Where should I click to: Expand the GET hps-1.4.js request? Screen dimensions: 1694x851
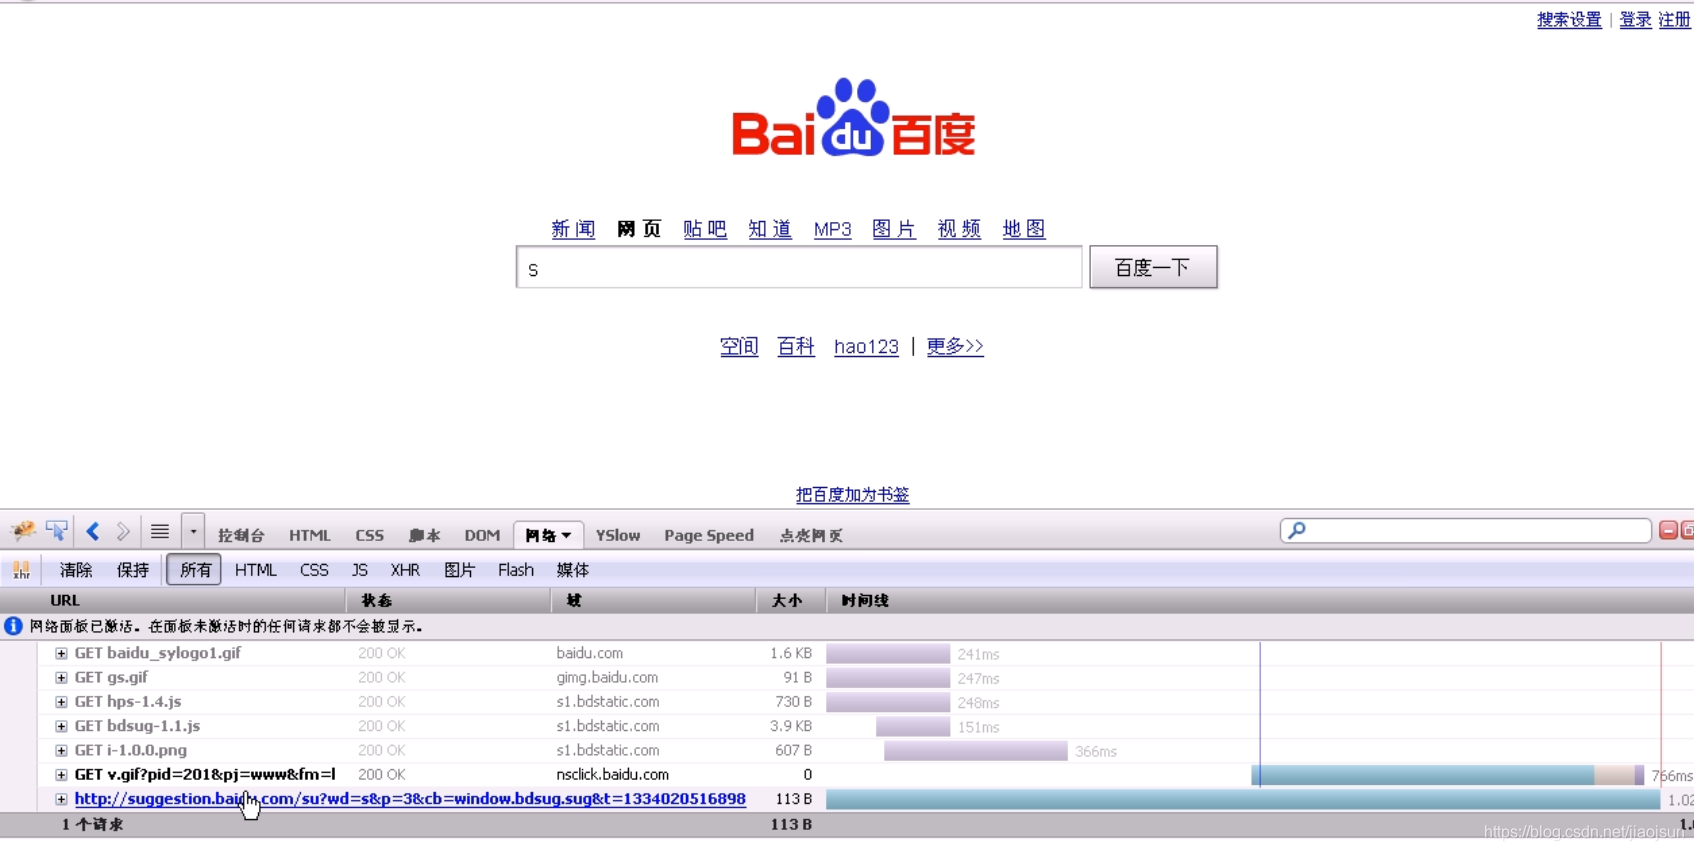point(61,702)
